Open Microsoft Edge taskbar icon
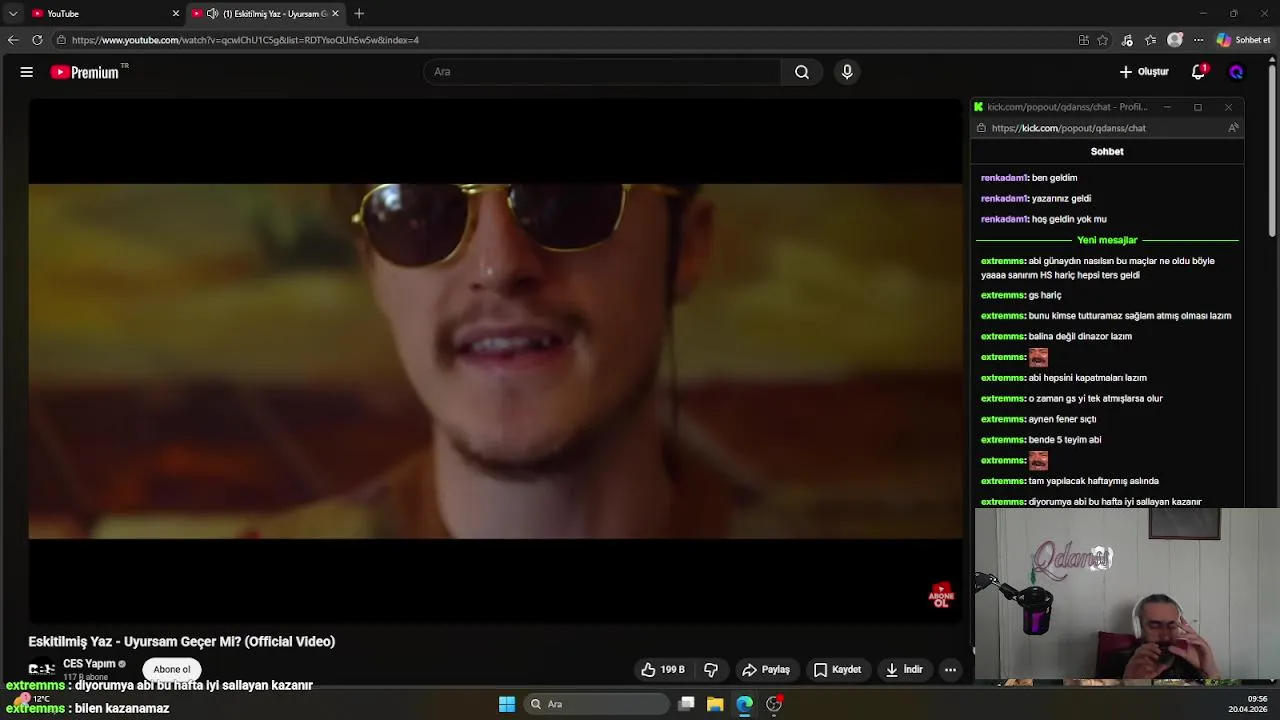 click(744, 704)
